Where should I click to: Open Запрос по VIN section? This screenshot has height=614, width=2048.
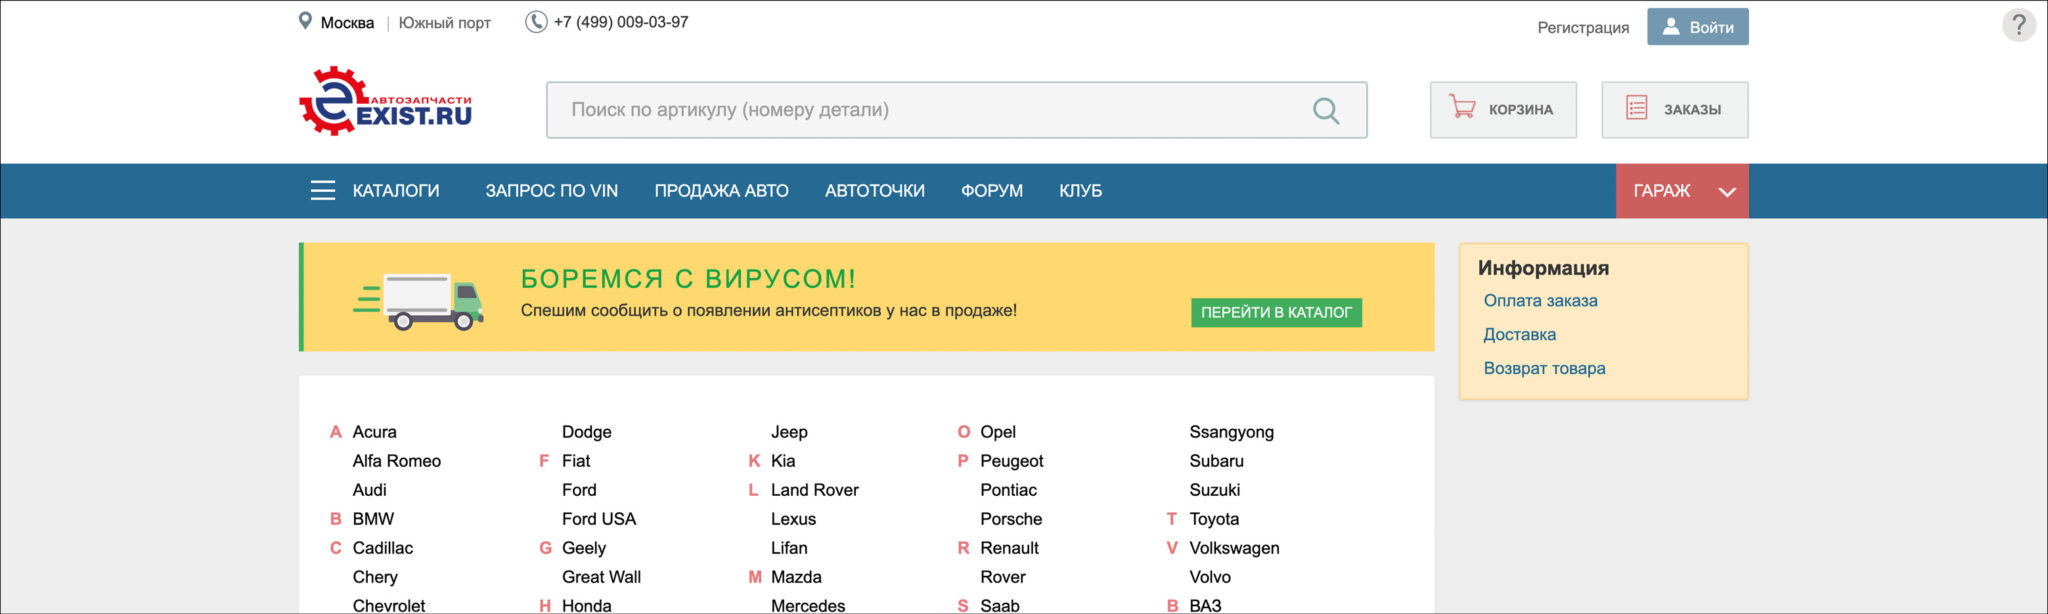coord(552,191)
